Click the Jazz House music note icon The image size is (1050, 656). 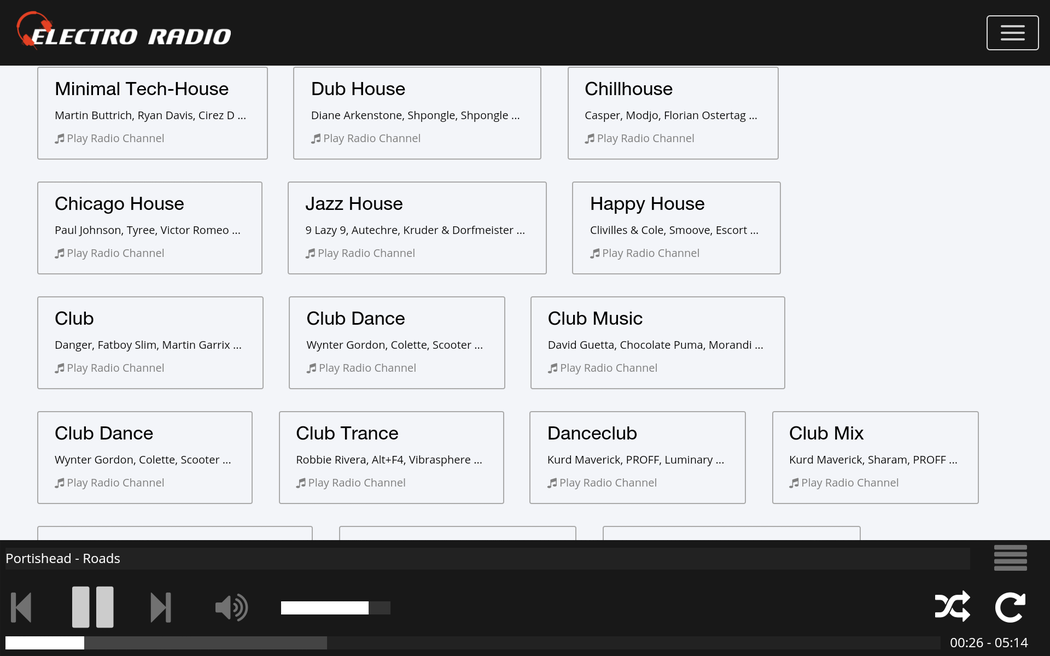pyautogui.click(x=311, y=254)
